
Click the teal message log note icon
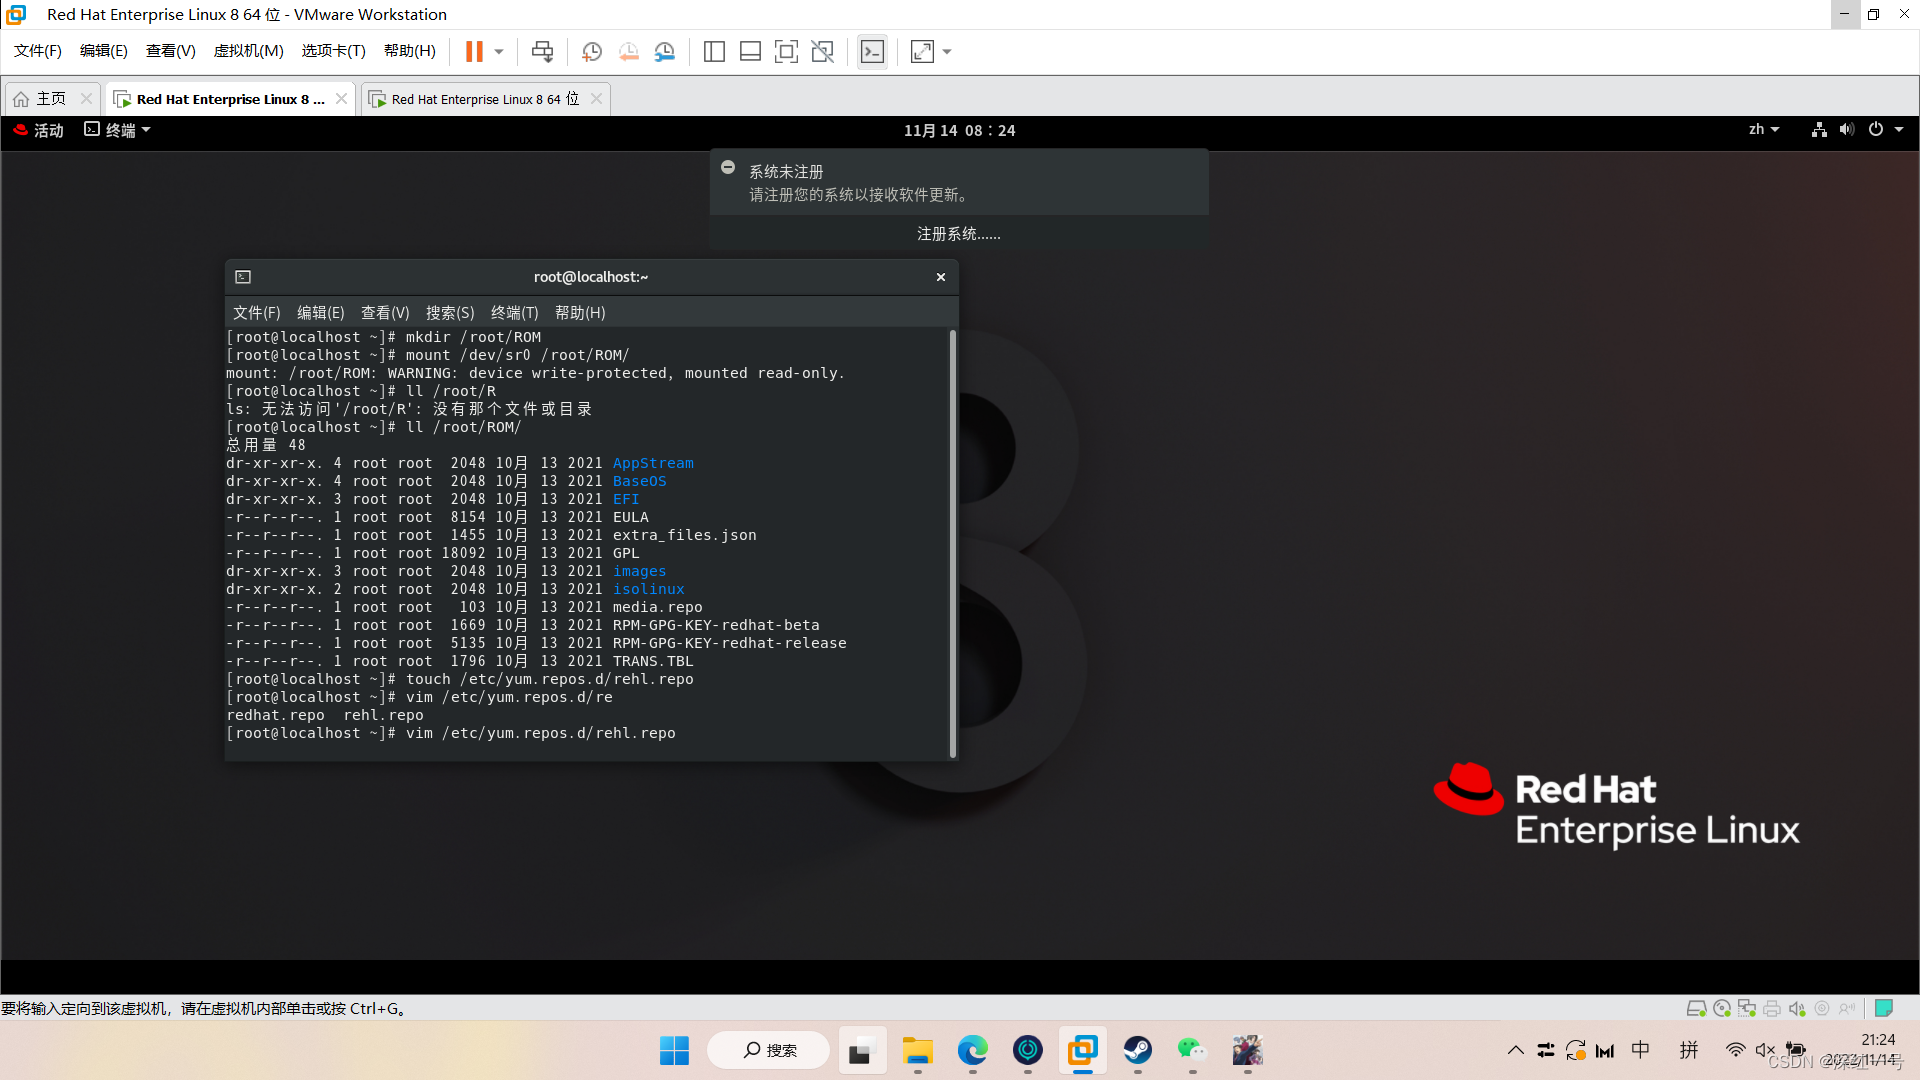coord(1884,1008)
